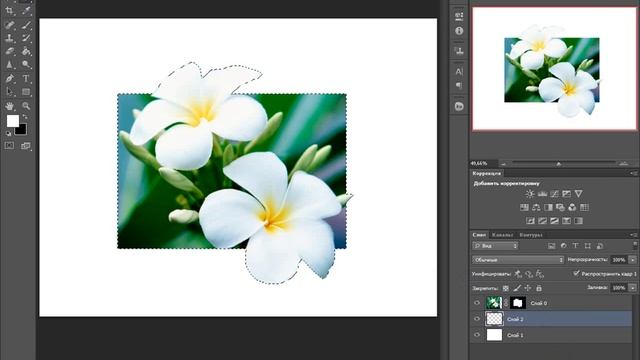Screen dimensions: 640x360
Task: Switch to the Paths tab
Action: 531,235
